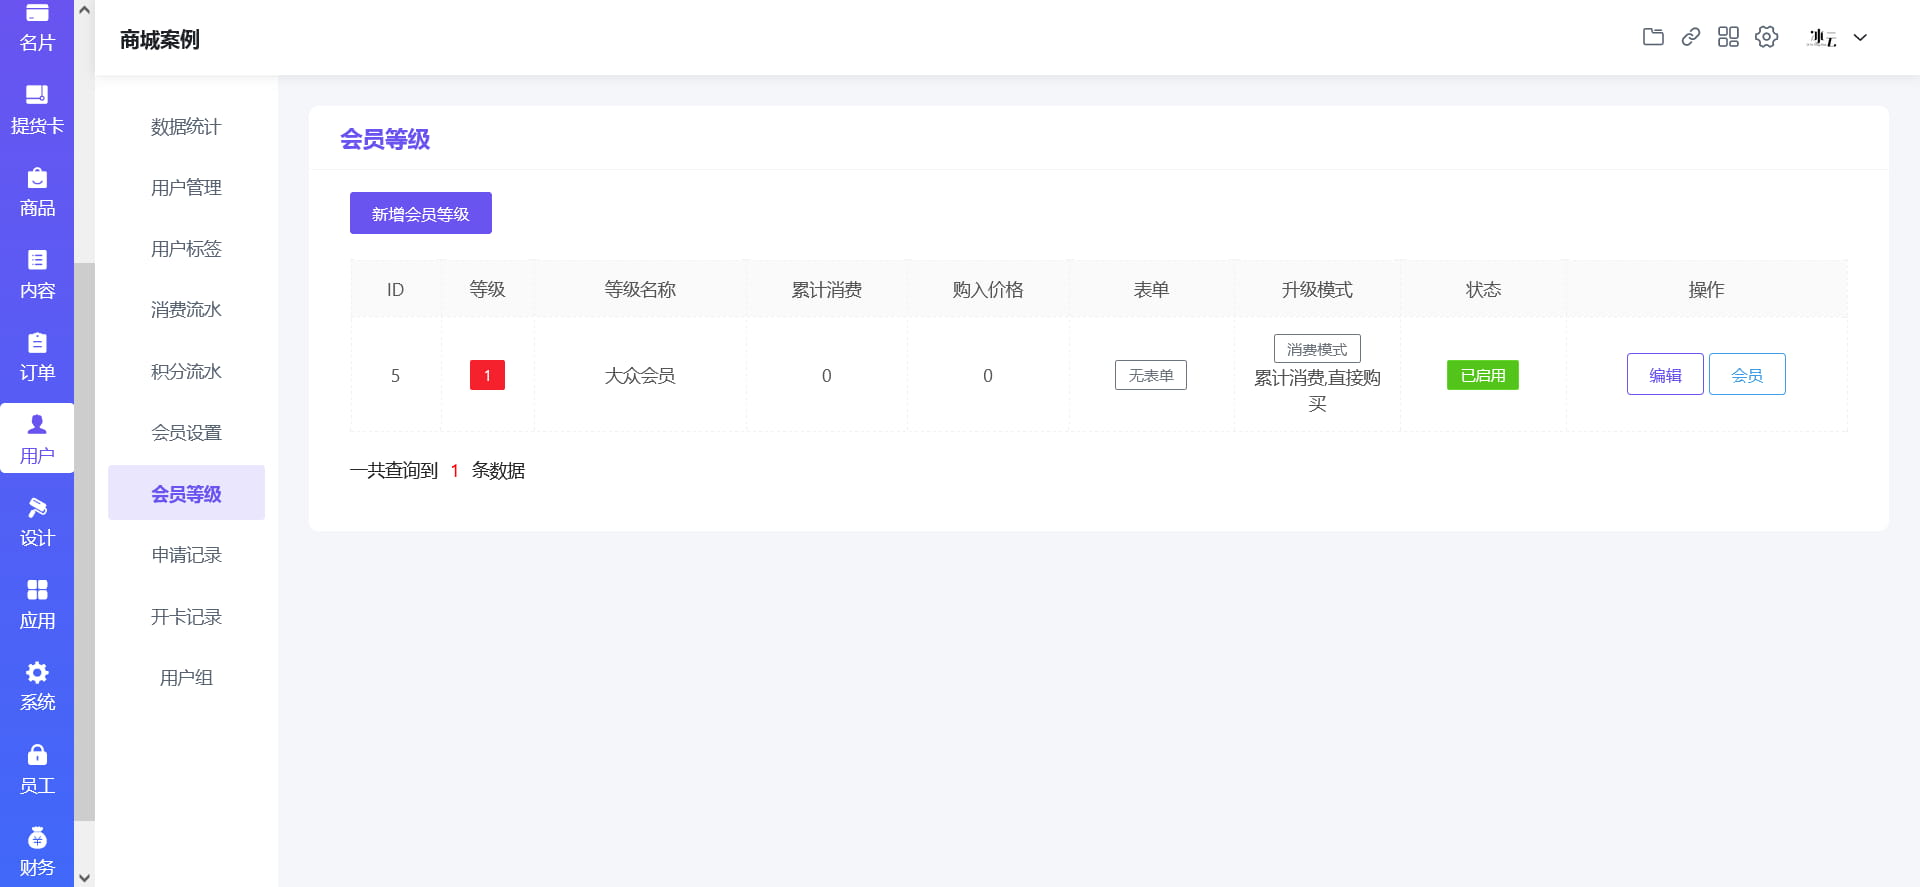Click the grid apps icon in header

(1728, 37)
